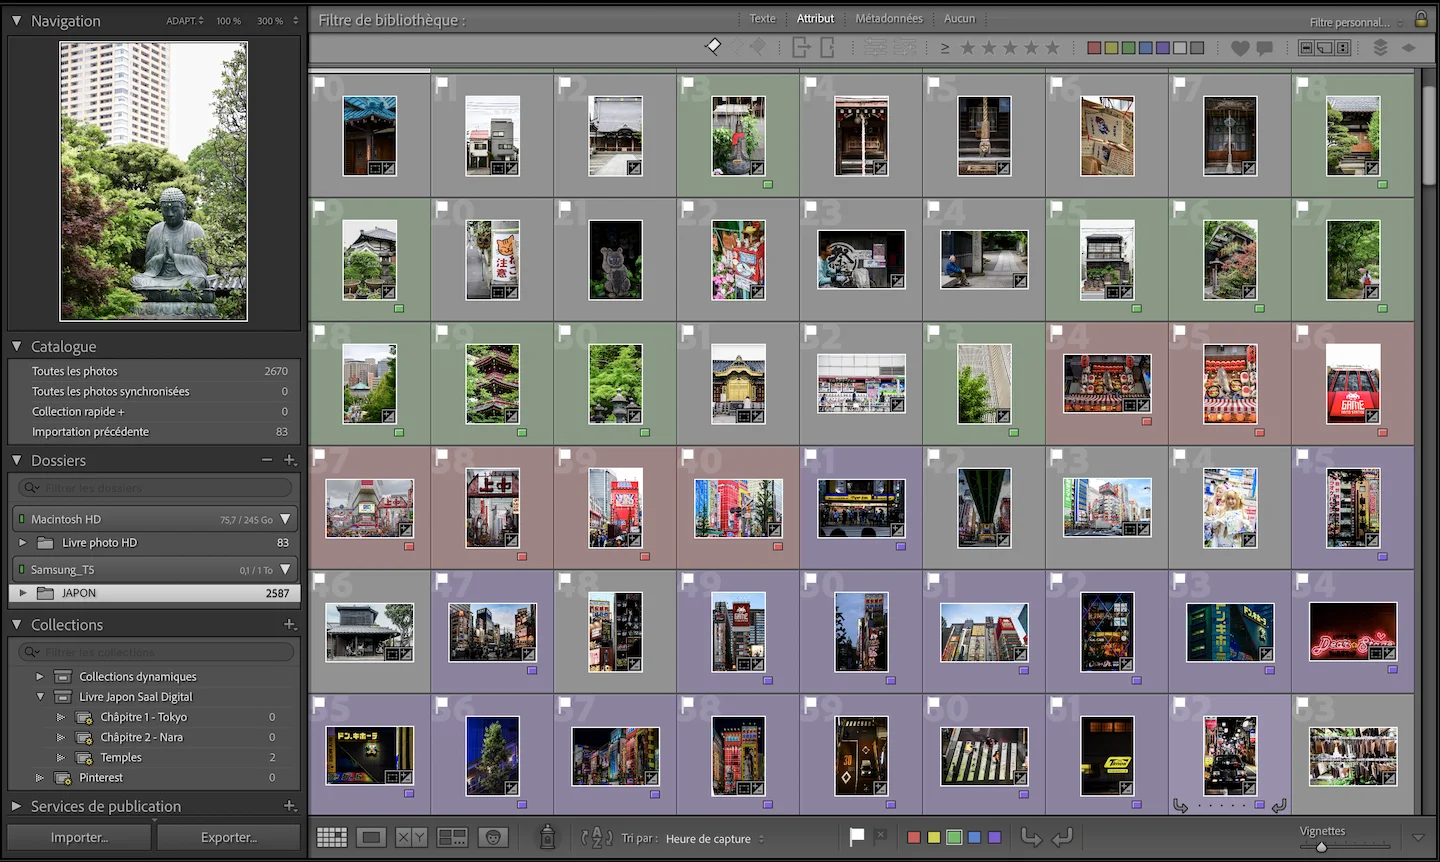Click the purple color label swatch in the toolbar
Screen dimensions: 1440x862
pos(995,838)
